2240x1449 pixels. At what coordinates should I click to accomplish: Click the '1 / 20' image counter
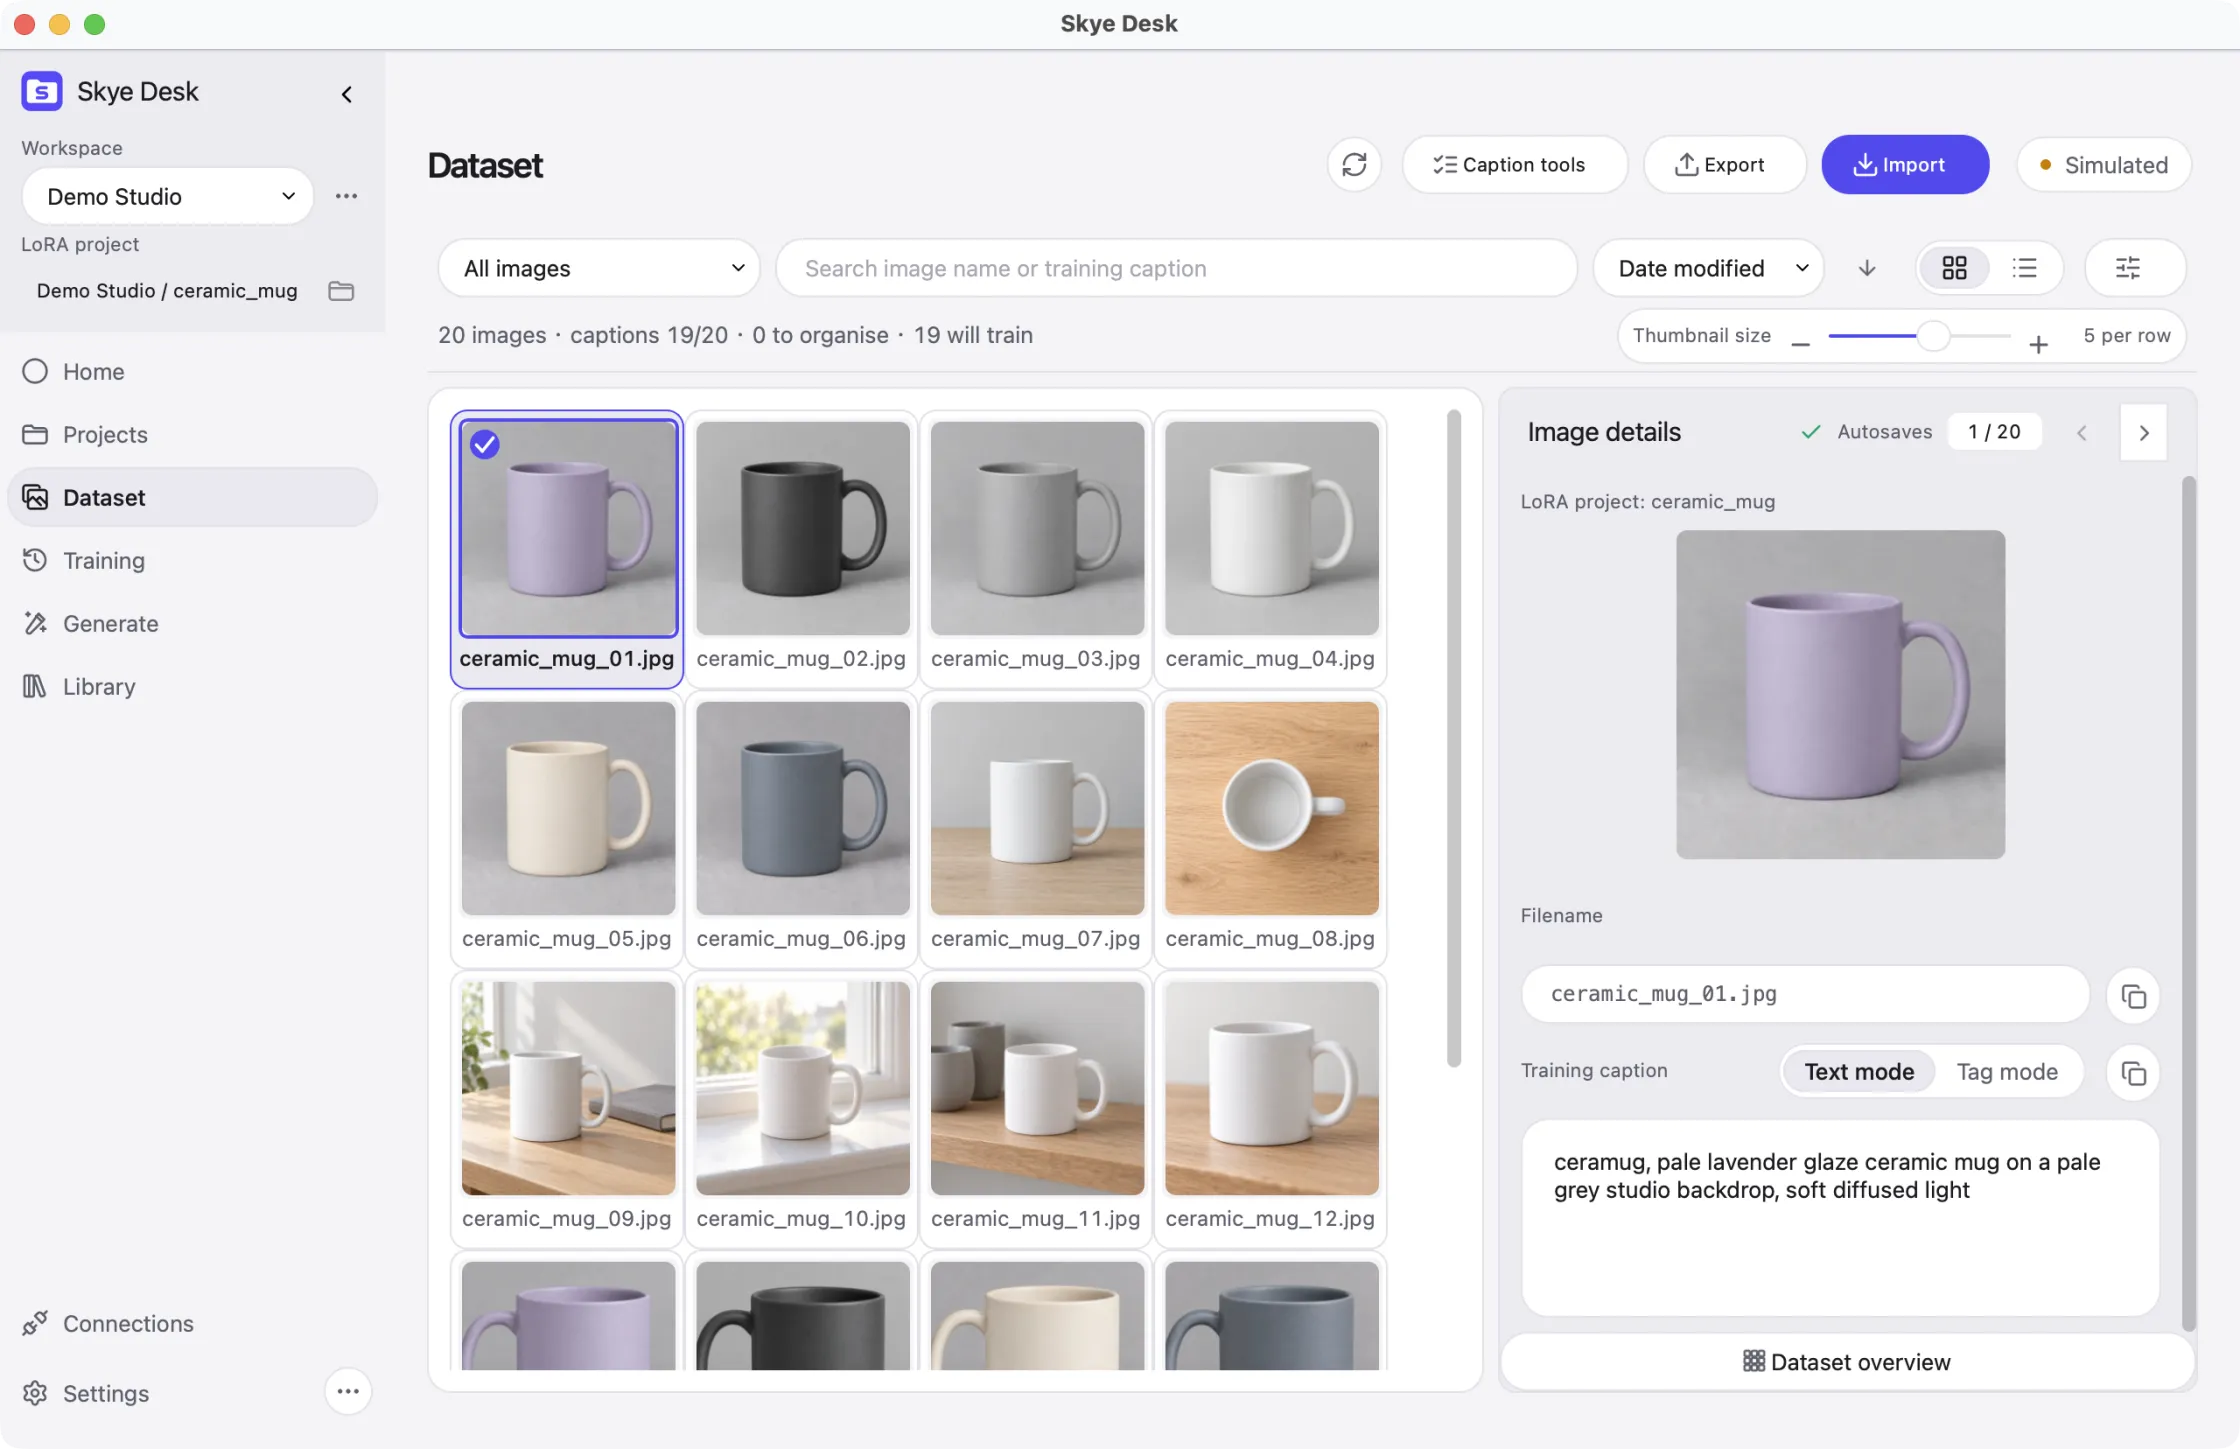click(1994, 432)
